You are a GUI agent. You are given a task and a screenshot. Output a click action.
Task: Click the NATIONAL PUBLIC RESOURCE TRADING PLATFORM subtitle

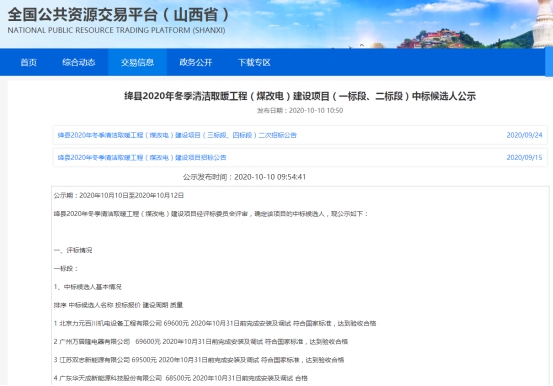(116, 30)
